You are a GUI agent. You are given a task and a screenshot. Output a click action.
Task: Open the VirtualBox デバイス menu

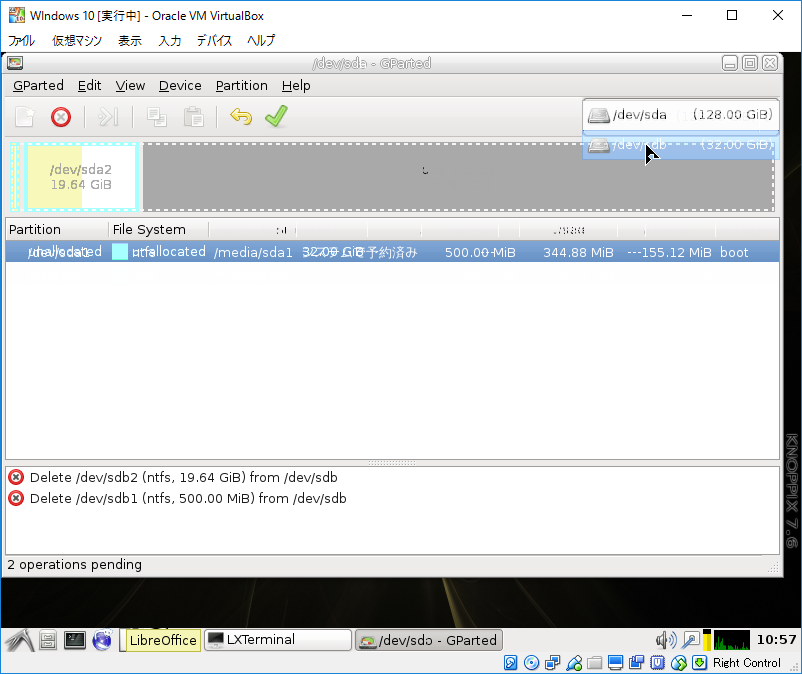pyautogui.click(x=214, y=40)
